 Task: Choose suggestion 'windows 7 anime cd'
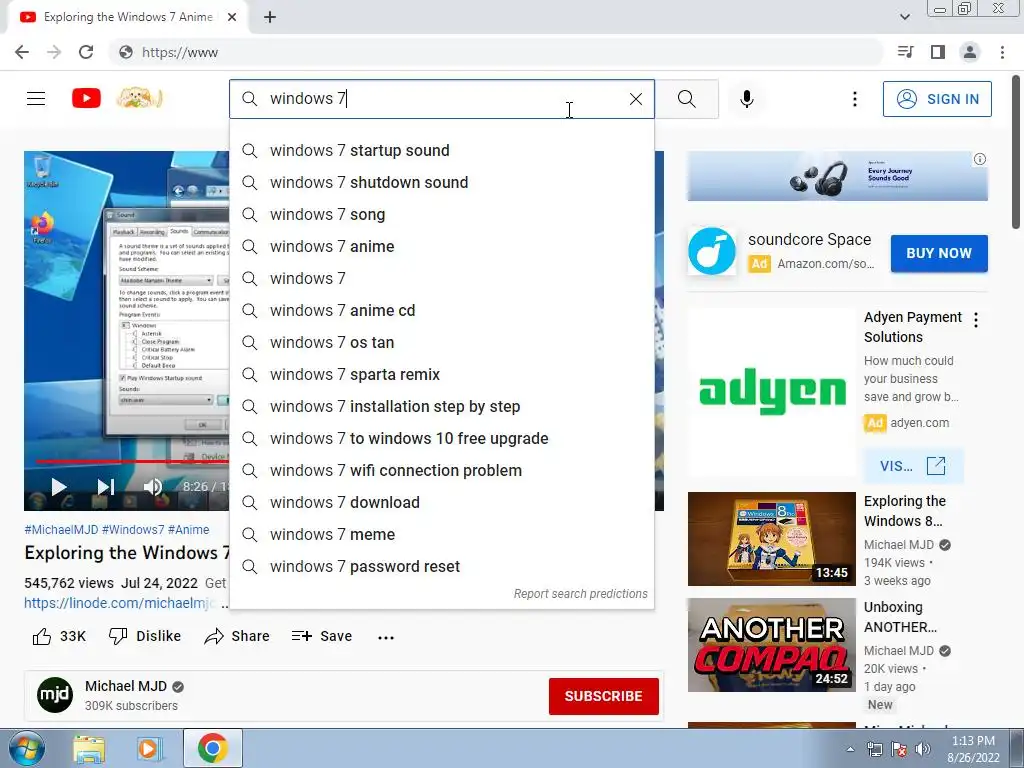click(441, 310)
